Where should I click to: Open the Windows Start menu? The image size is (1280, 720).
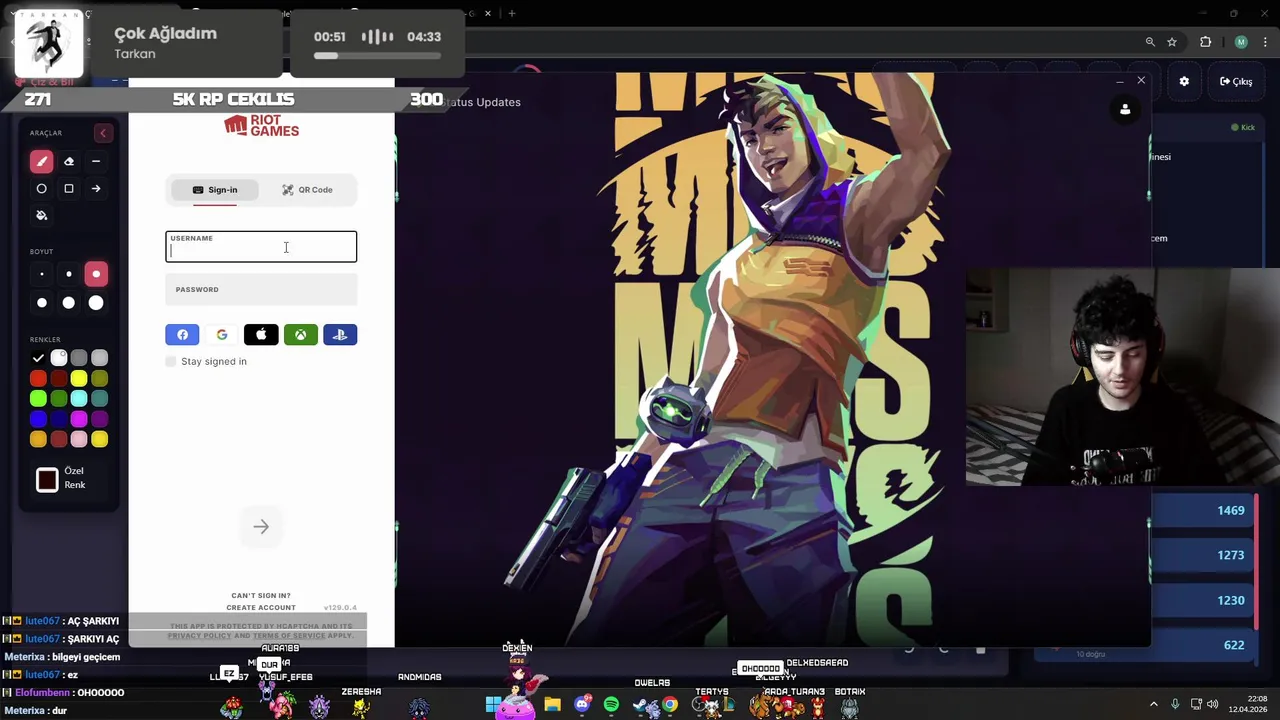pos(494,705)
